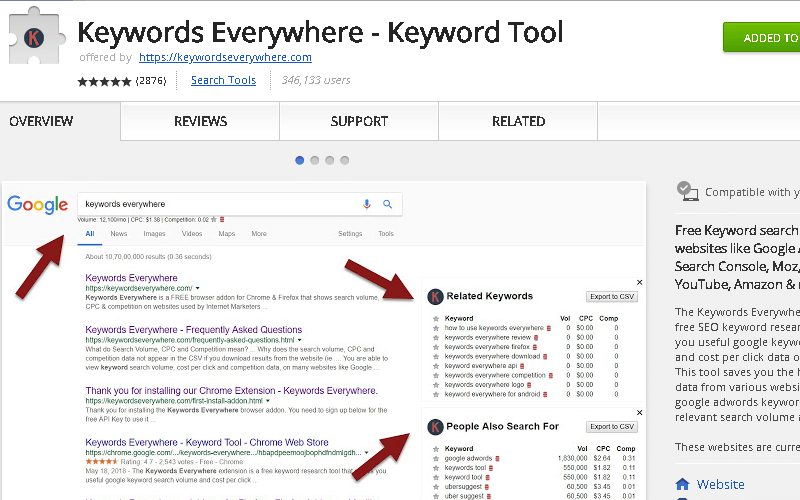This screenshot has height=500, width=800.
Task: Click red icon next to 'google adwords'
Action: point(497,459)
